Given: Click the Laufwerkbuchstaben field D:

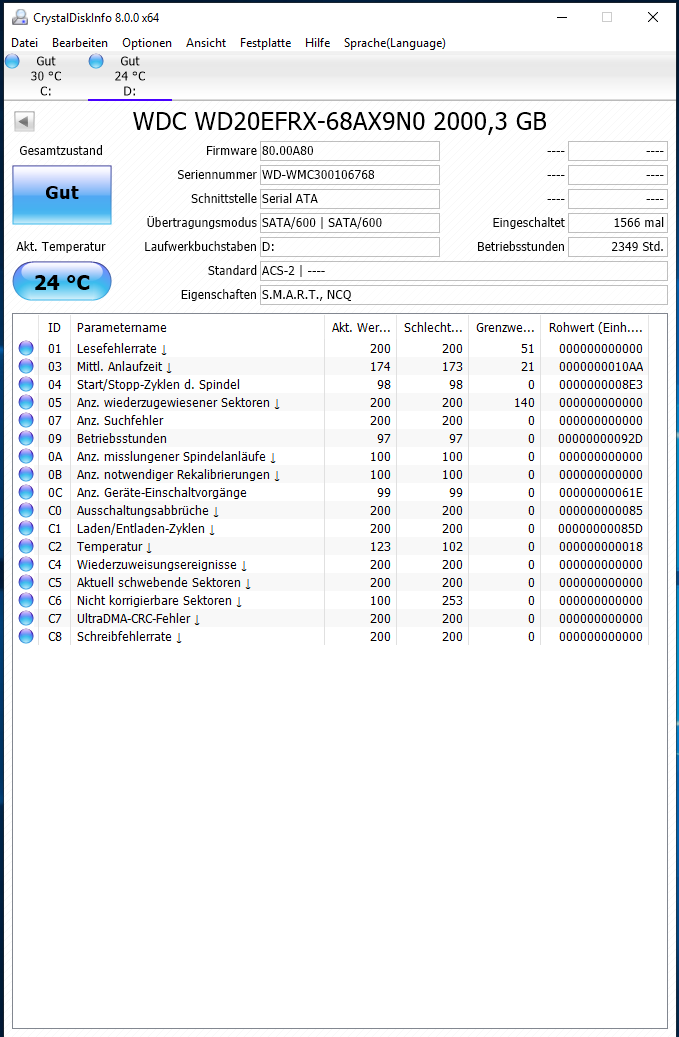Looking at the screenshot, I should (x=350, y=247).
